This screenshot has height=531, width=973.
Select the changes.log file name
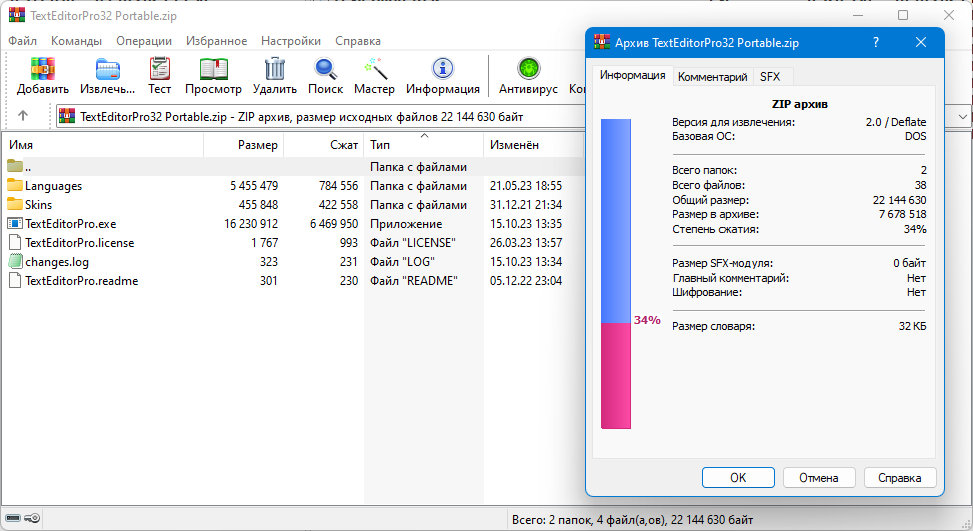point(57,262)
